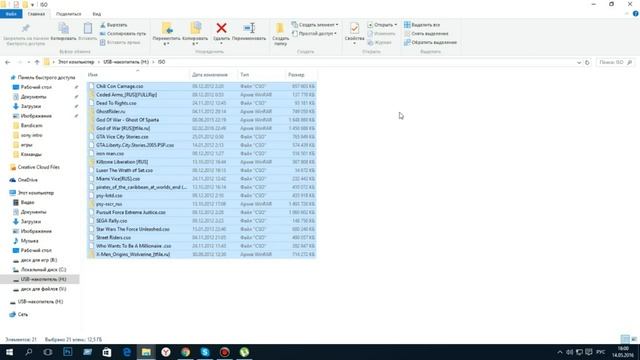Switch to the Home ribbon tab
This screenshot has height=360, width=640.
36,14
